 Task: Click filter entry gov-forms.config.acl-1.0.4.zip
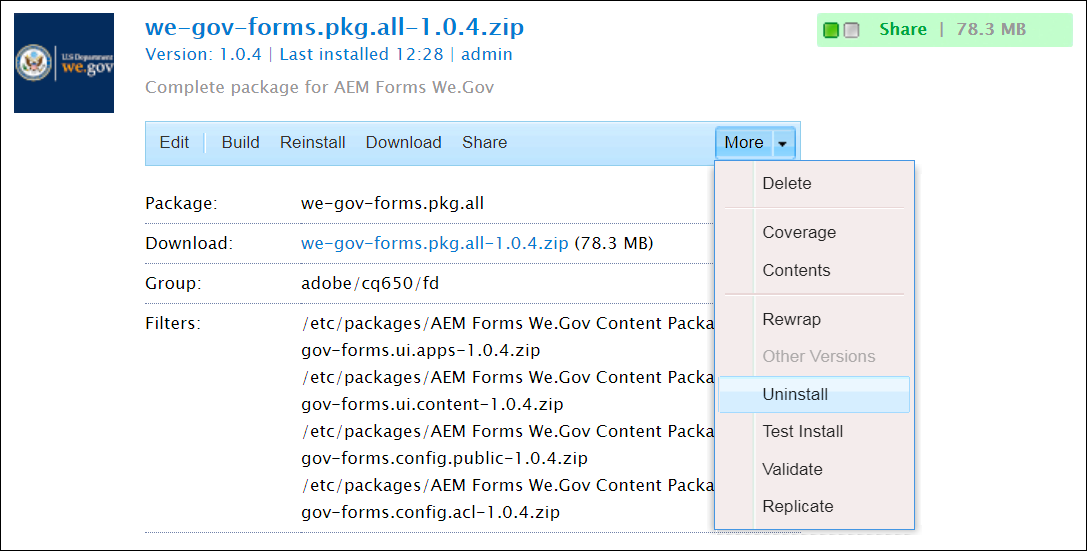431,513
